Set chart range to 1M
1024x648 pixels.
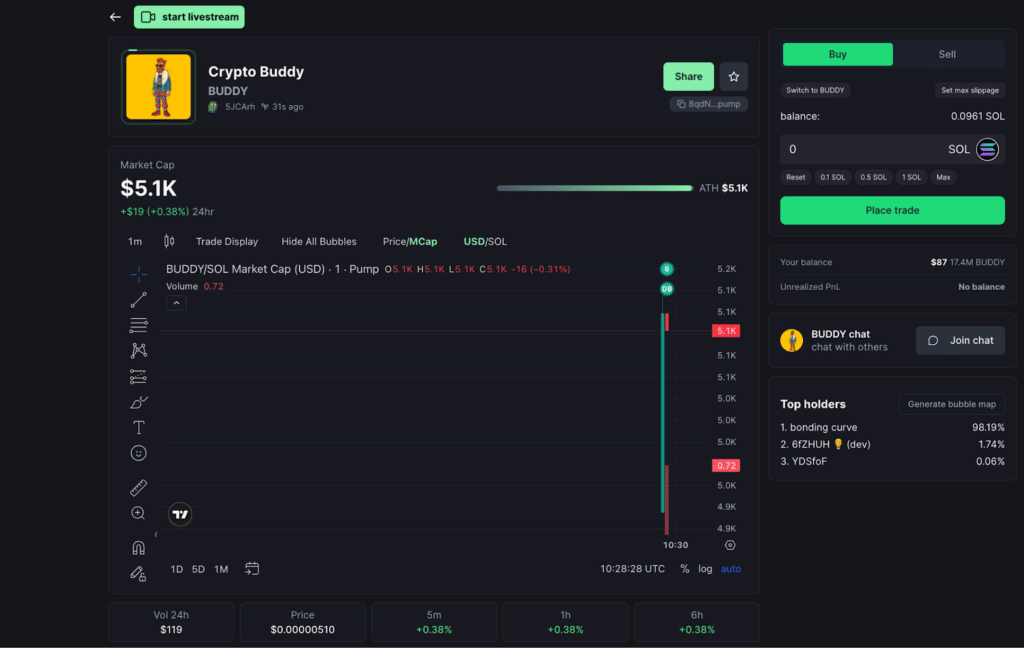[221, 569]
